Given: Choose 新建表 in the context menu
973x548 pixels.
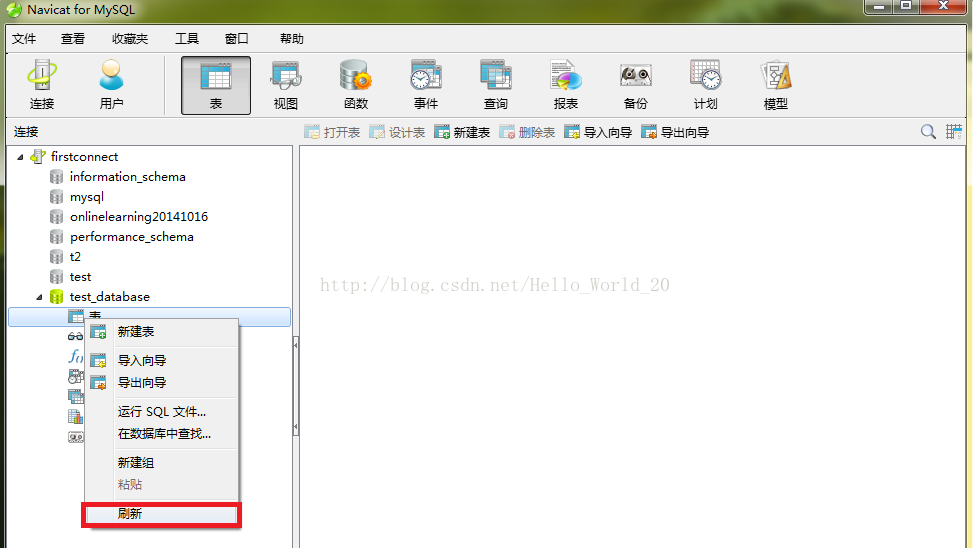Looking at the screenshot, I should (161, 332).
